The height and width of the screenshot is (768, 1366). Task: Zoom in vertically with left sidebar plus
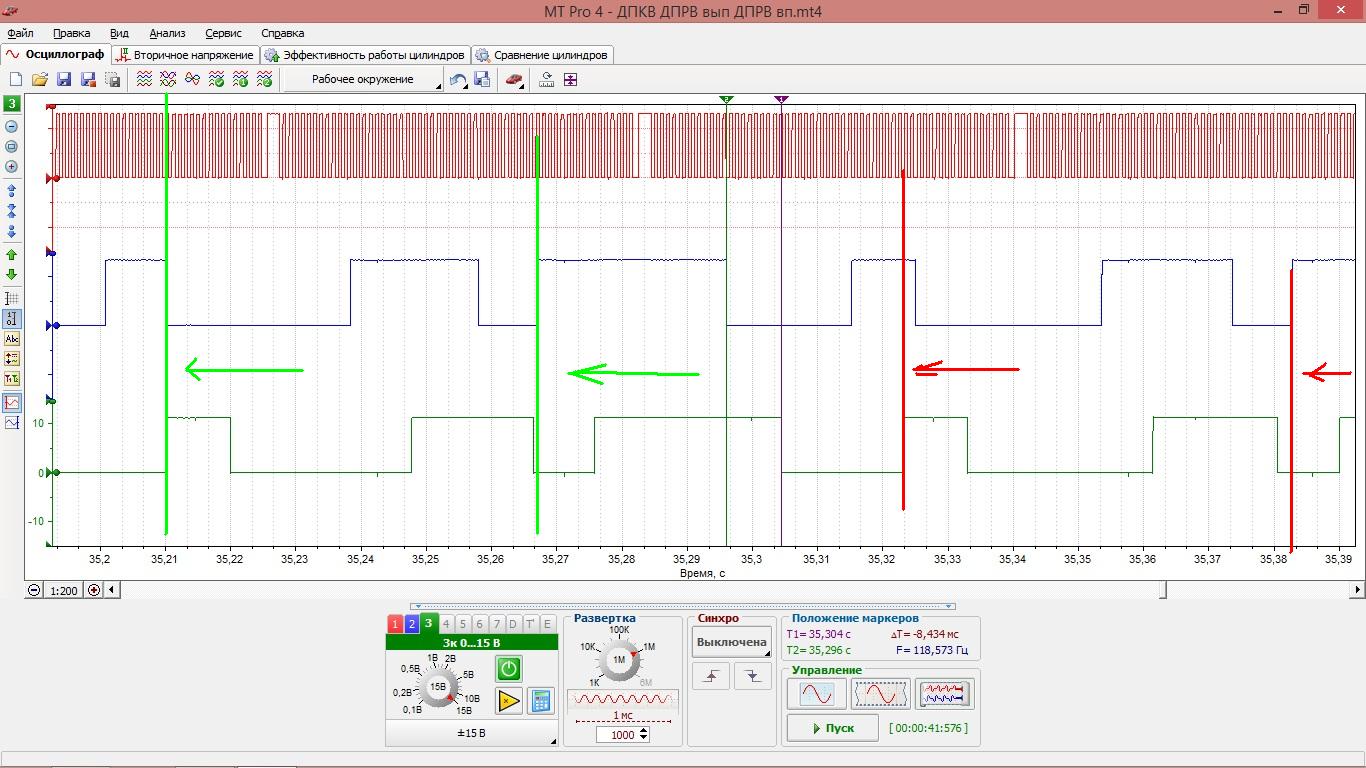point(12,167)
